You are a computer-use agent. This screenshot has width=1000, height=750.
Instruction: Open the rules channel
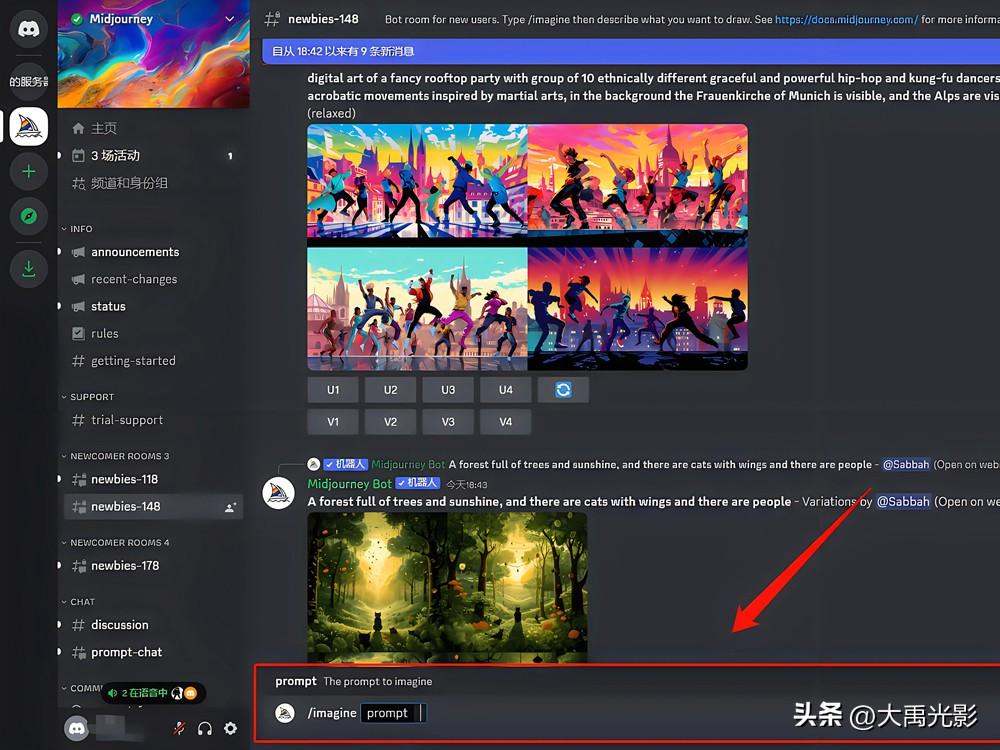(153, 334)
